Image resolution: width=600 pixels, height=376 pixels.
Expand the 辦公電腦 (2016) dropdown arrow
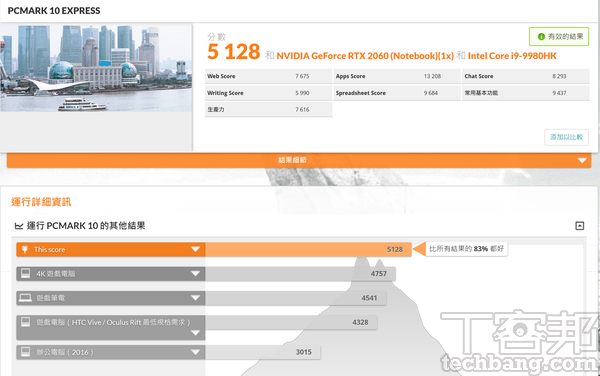coord(195,352)
